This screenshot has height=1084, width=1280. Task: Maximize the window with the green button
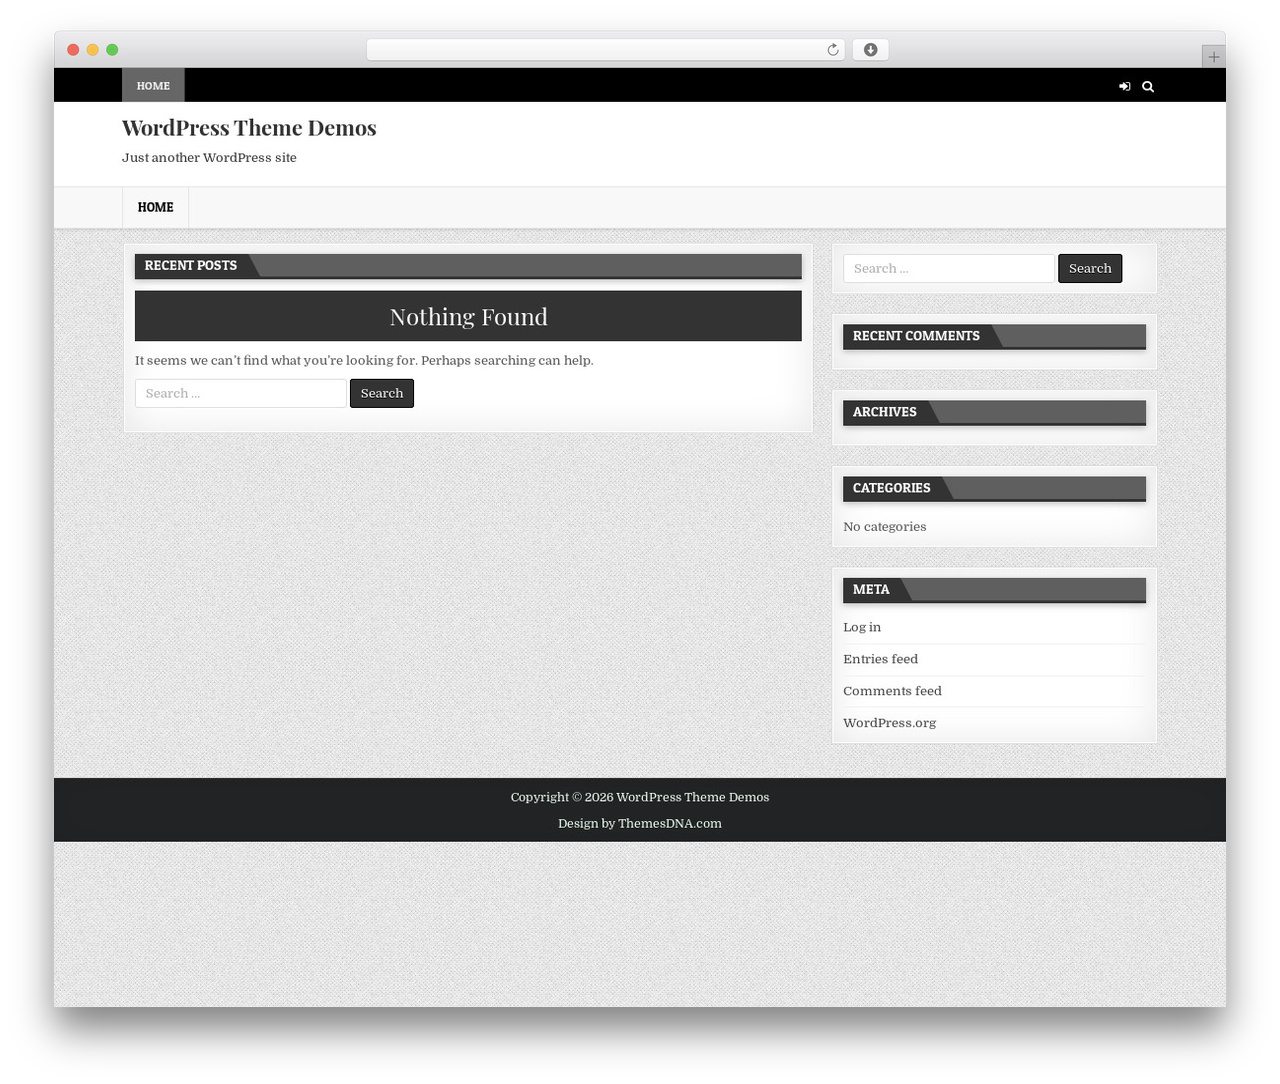(112, 50)
